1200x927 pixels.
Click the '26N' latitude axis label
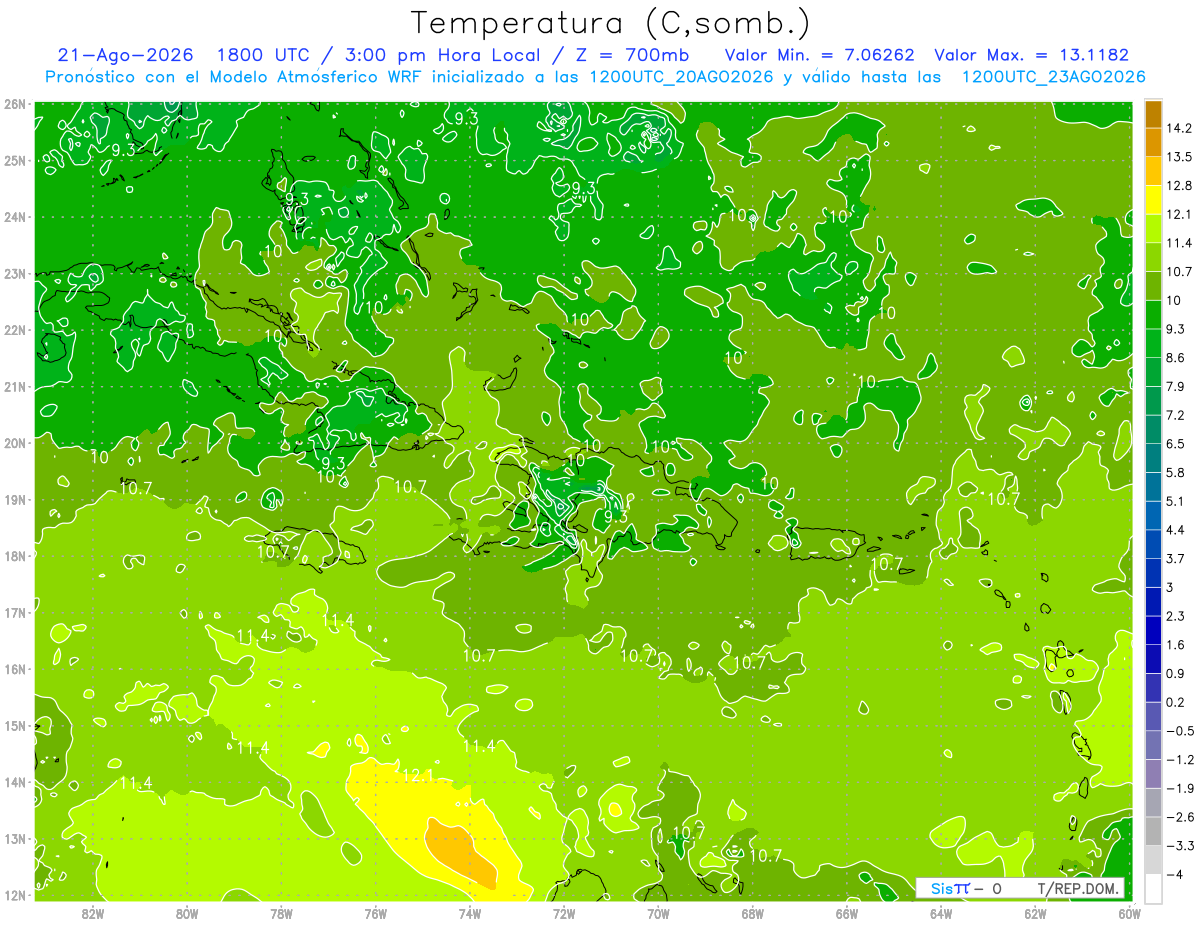[14, 104]
